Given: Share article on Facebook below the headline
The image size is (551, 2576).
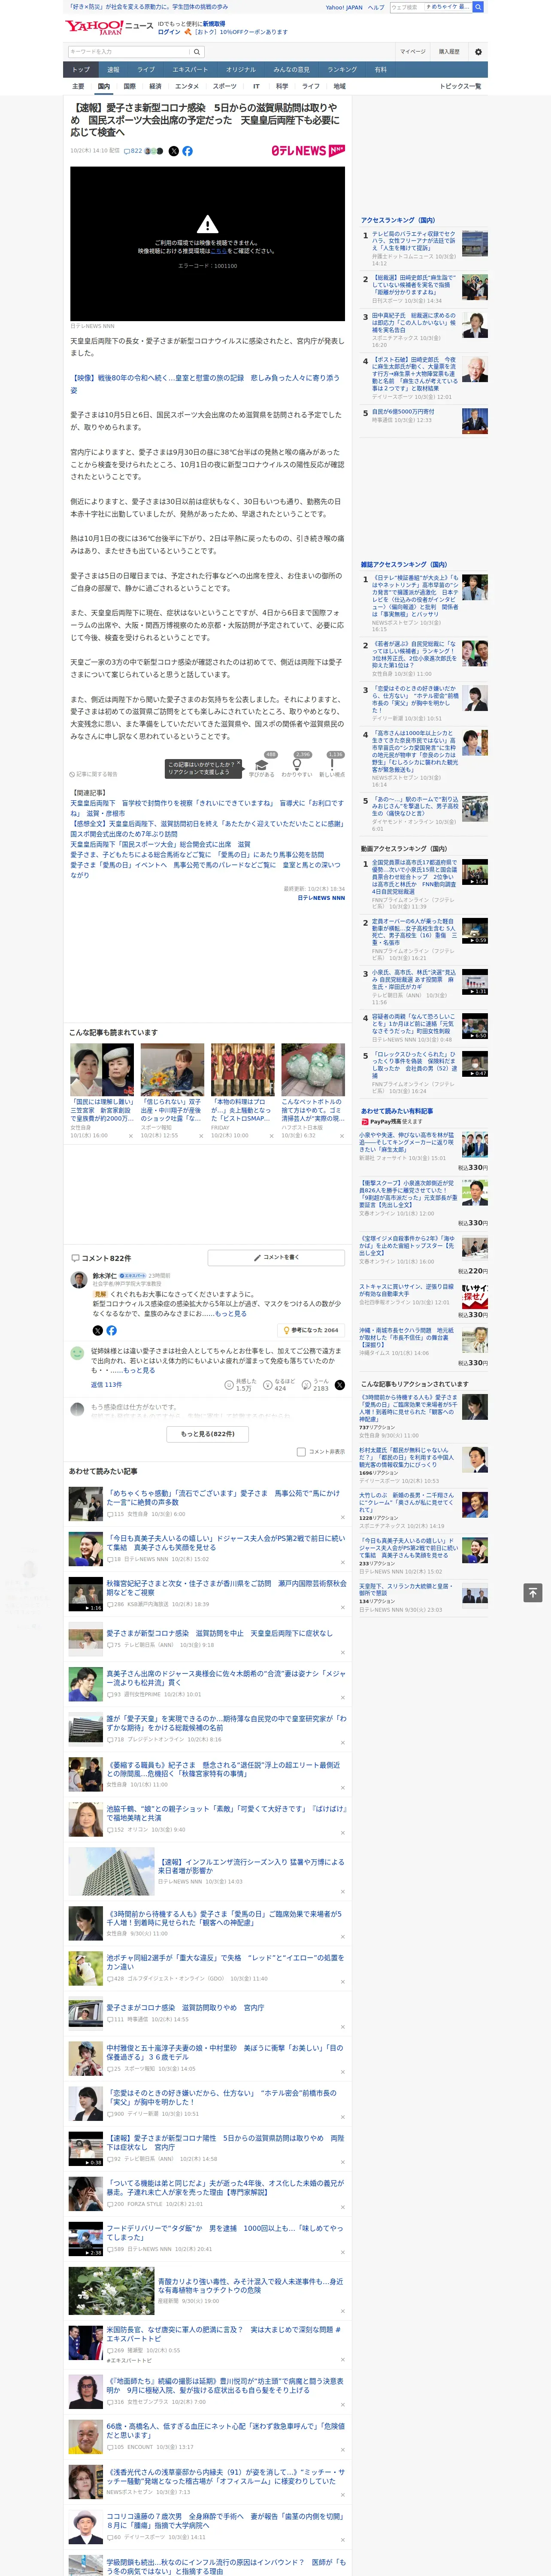Looking at the screenshot, I should 187,151.
